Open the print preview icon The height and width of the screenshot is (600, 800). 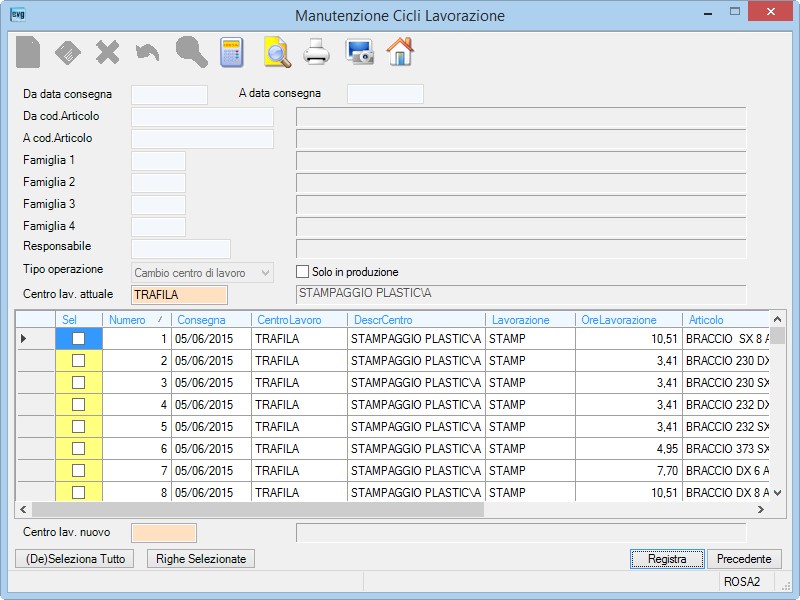pos(278,52)
